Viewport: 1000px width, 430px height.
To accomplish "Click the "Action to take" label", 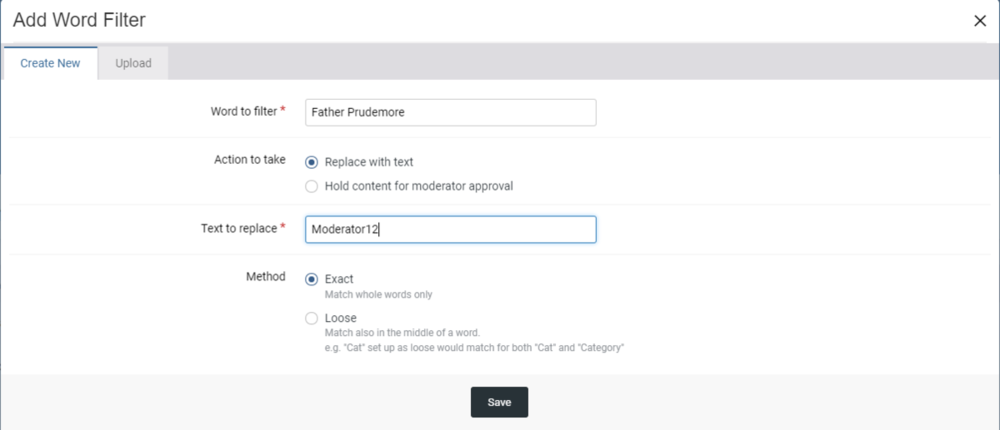I will point(250,160).
